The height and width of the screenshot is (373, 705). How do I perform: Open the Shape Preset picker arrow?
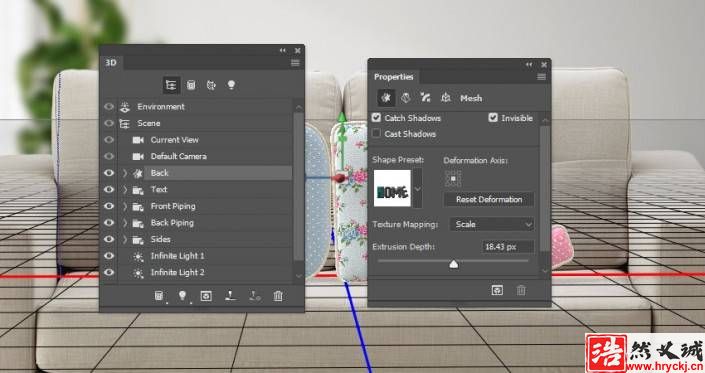(418, 189)
